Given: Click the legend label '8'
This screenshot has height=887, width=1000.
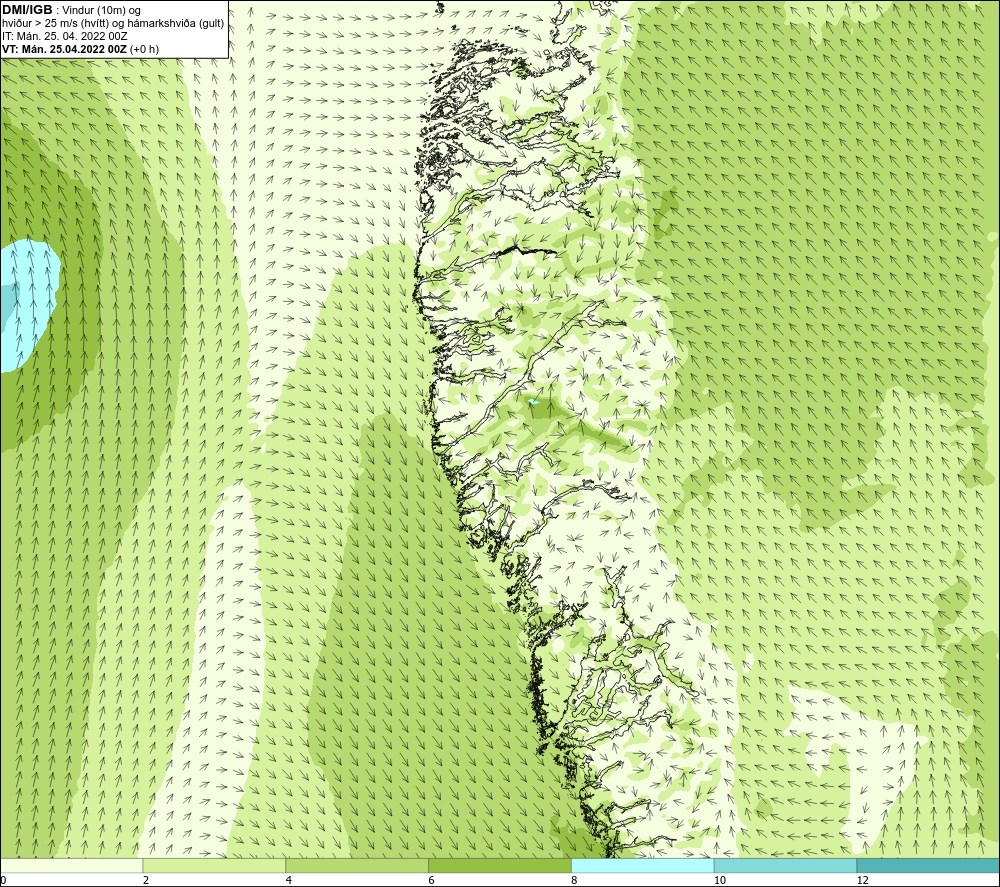Looking at the screenshot, I should pyautogui.click(x=574, y=880).
